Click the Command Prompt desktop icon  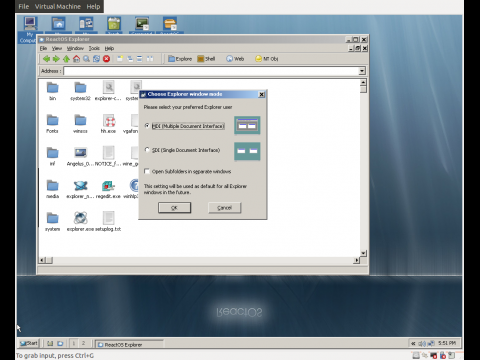pos(142,24)
